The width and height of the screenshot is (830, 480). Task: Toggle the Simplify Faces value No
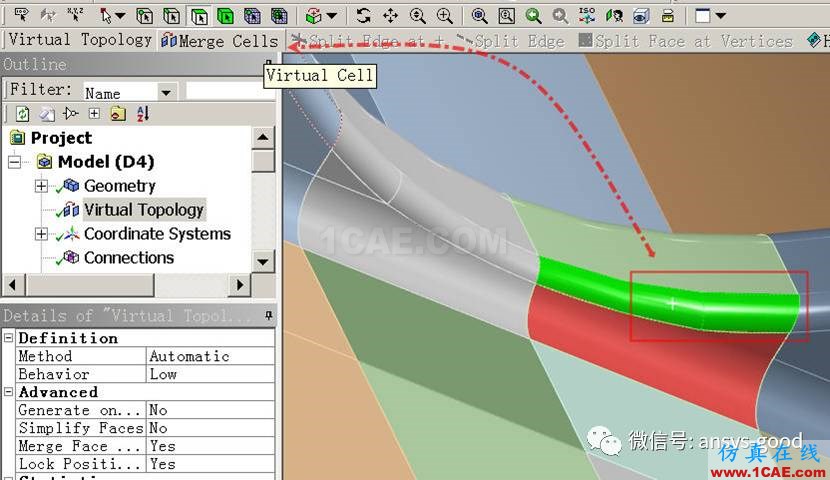click(x=210, y=428)
